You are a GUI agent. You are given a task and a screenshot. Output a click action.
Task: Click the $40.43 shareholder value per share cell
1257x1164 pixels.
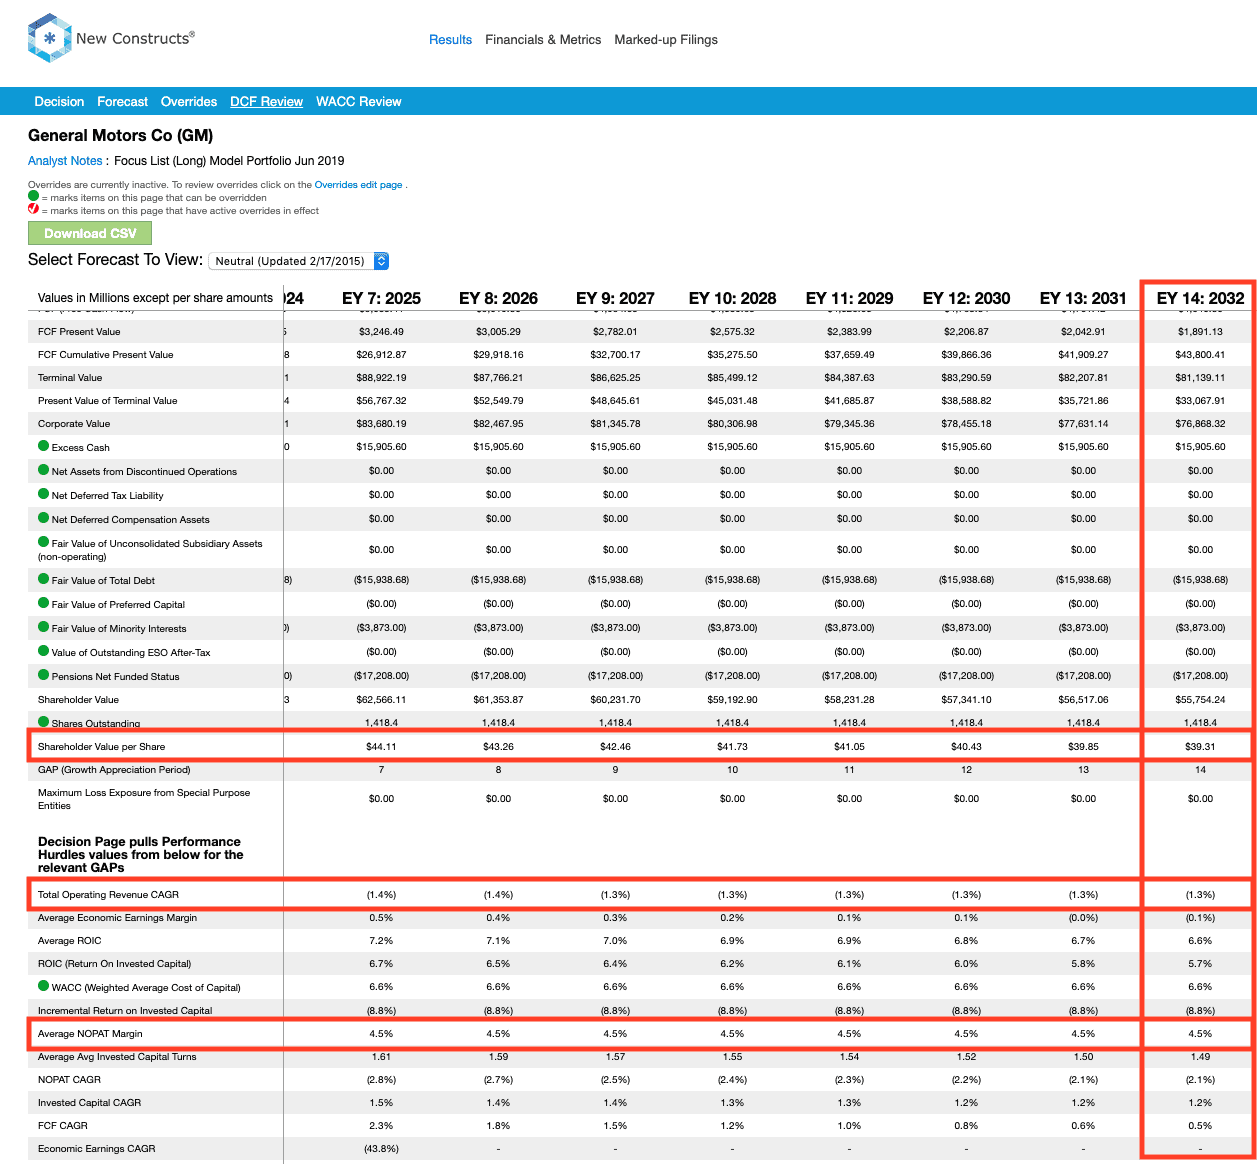966,746
